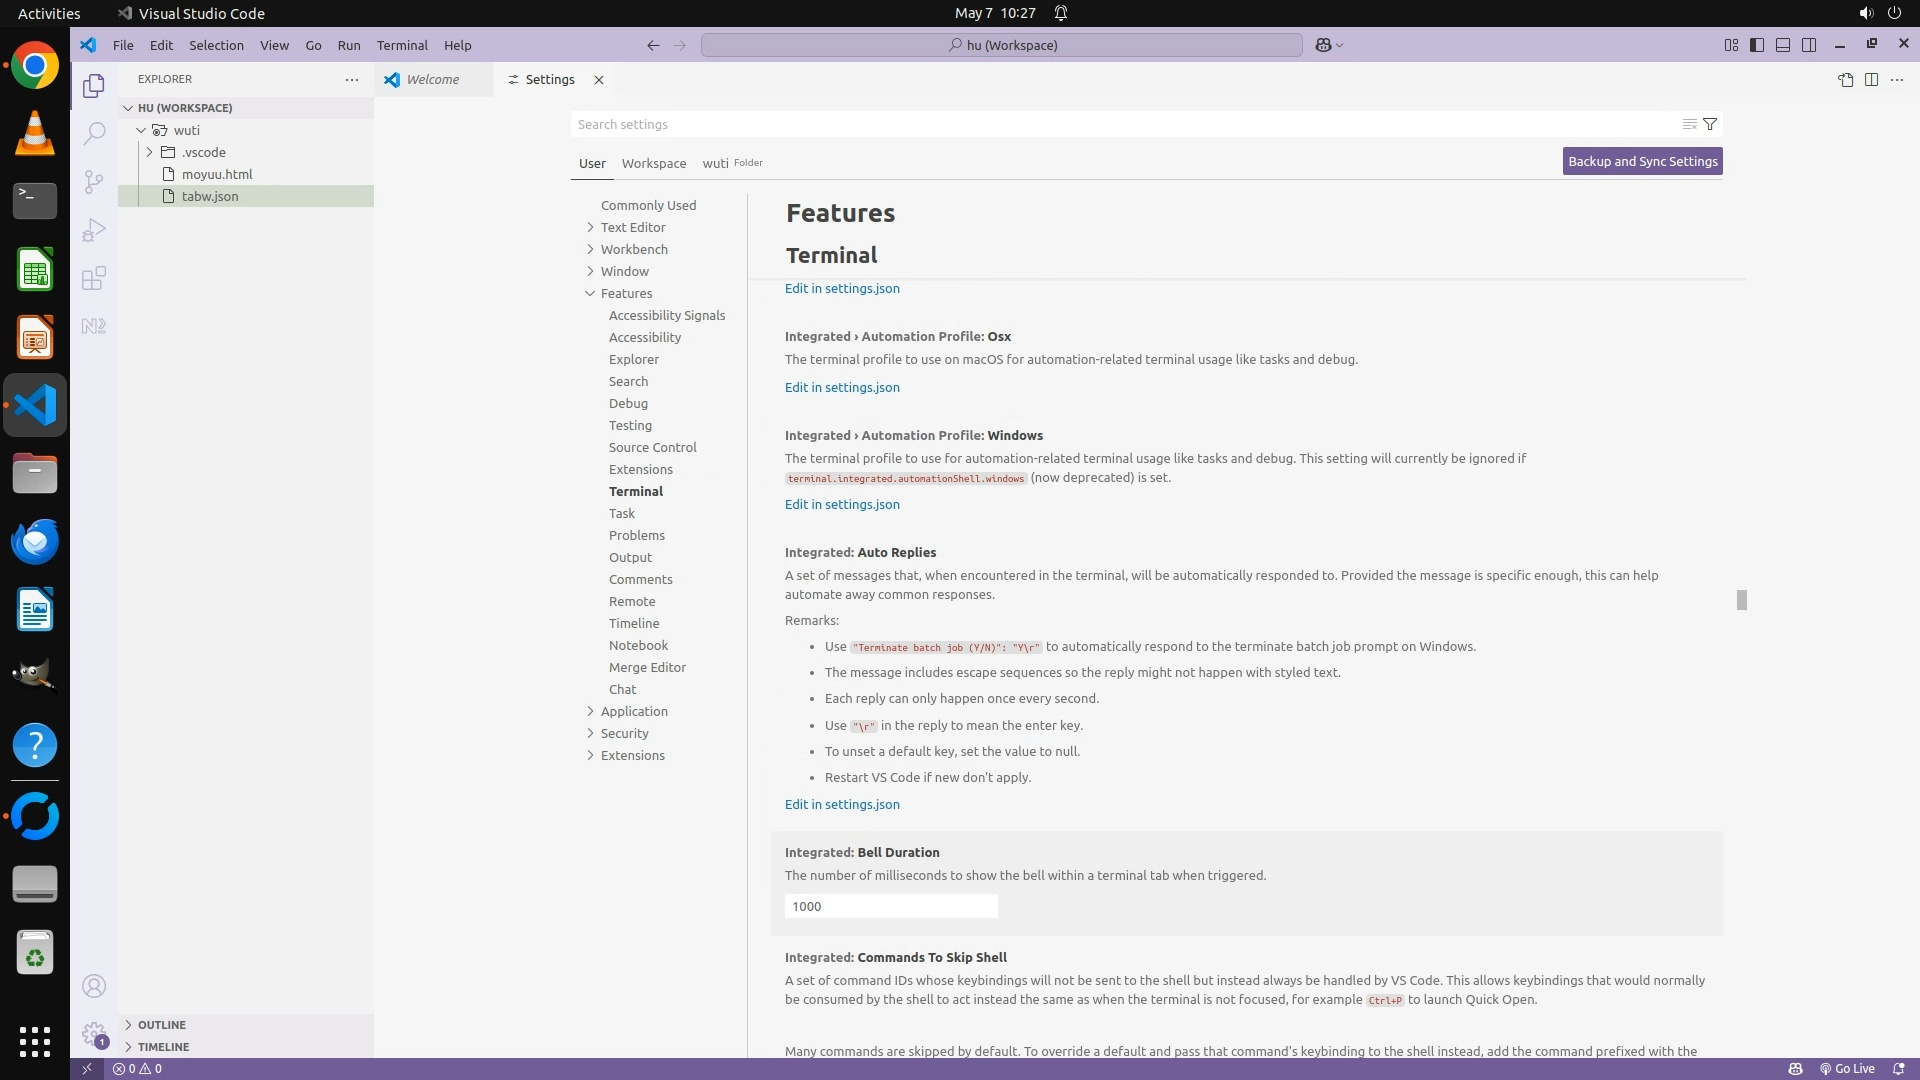Image resolution: width=1920 pixels, height=1080 pixels.
Task: Toggle the secondary side bar layout button
Action: (x=1809, y=45)
